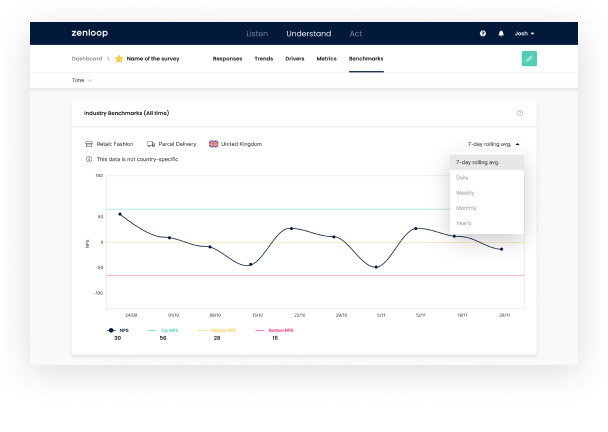Open the Trends tab
608x432 pixels.
point(264,59)
